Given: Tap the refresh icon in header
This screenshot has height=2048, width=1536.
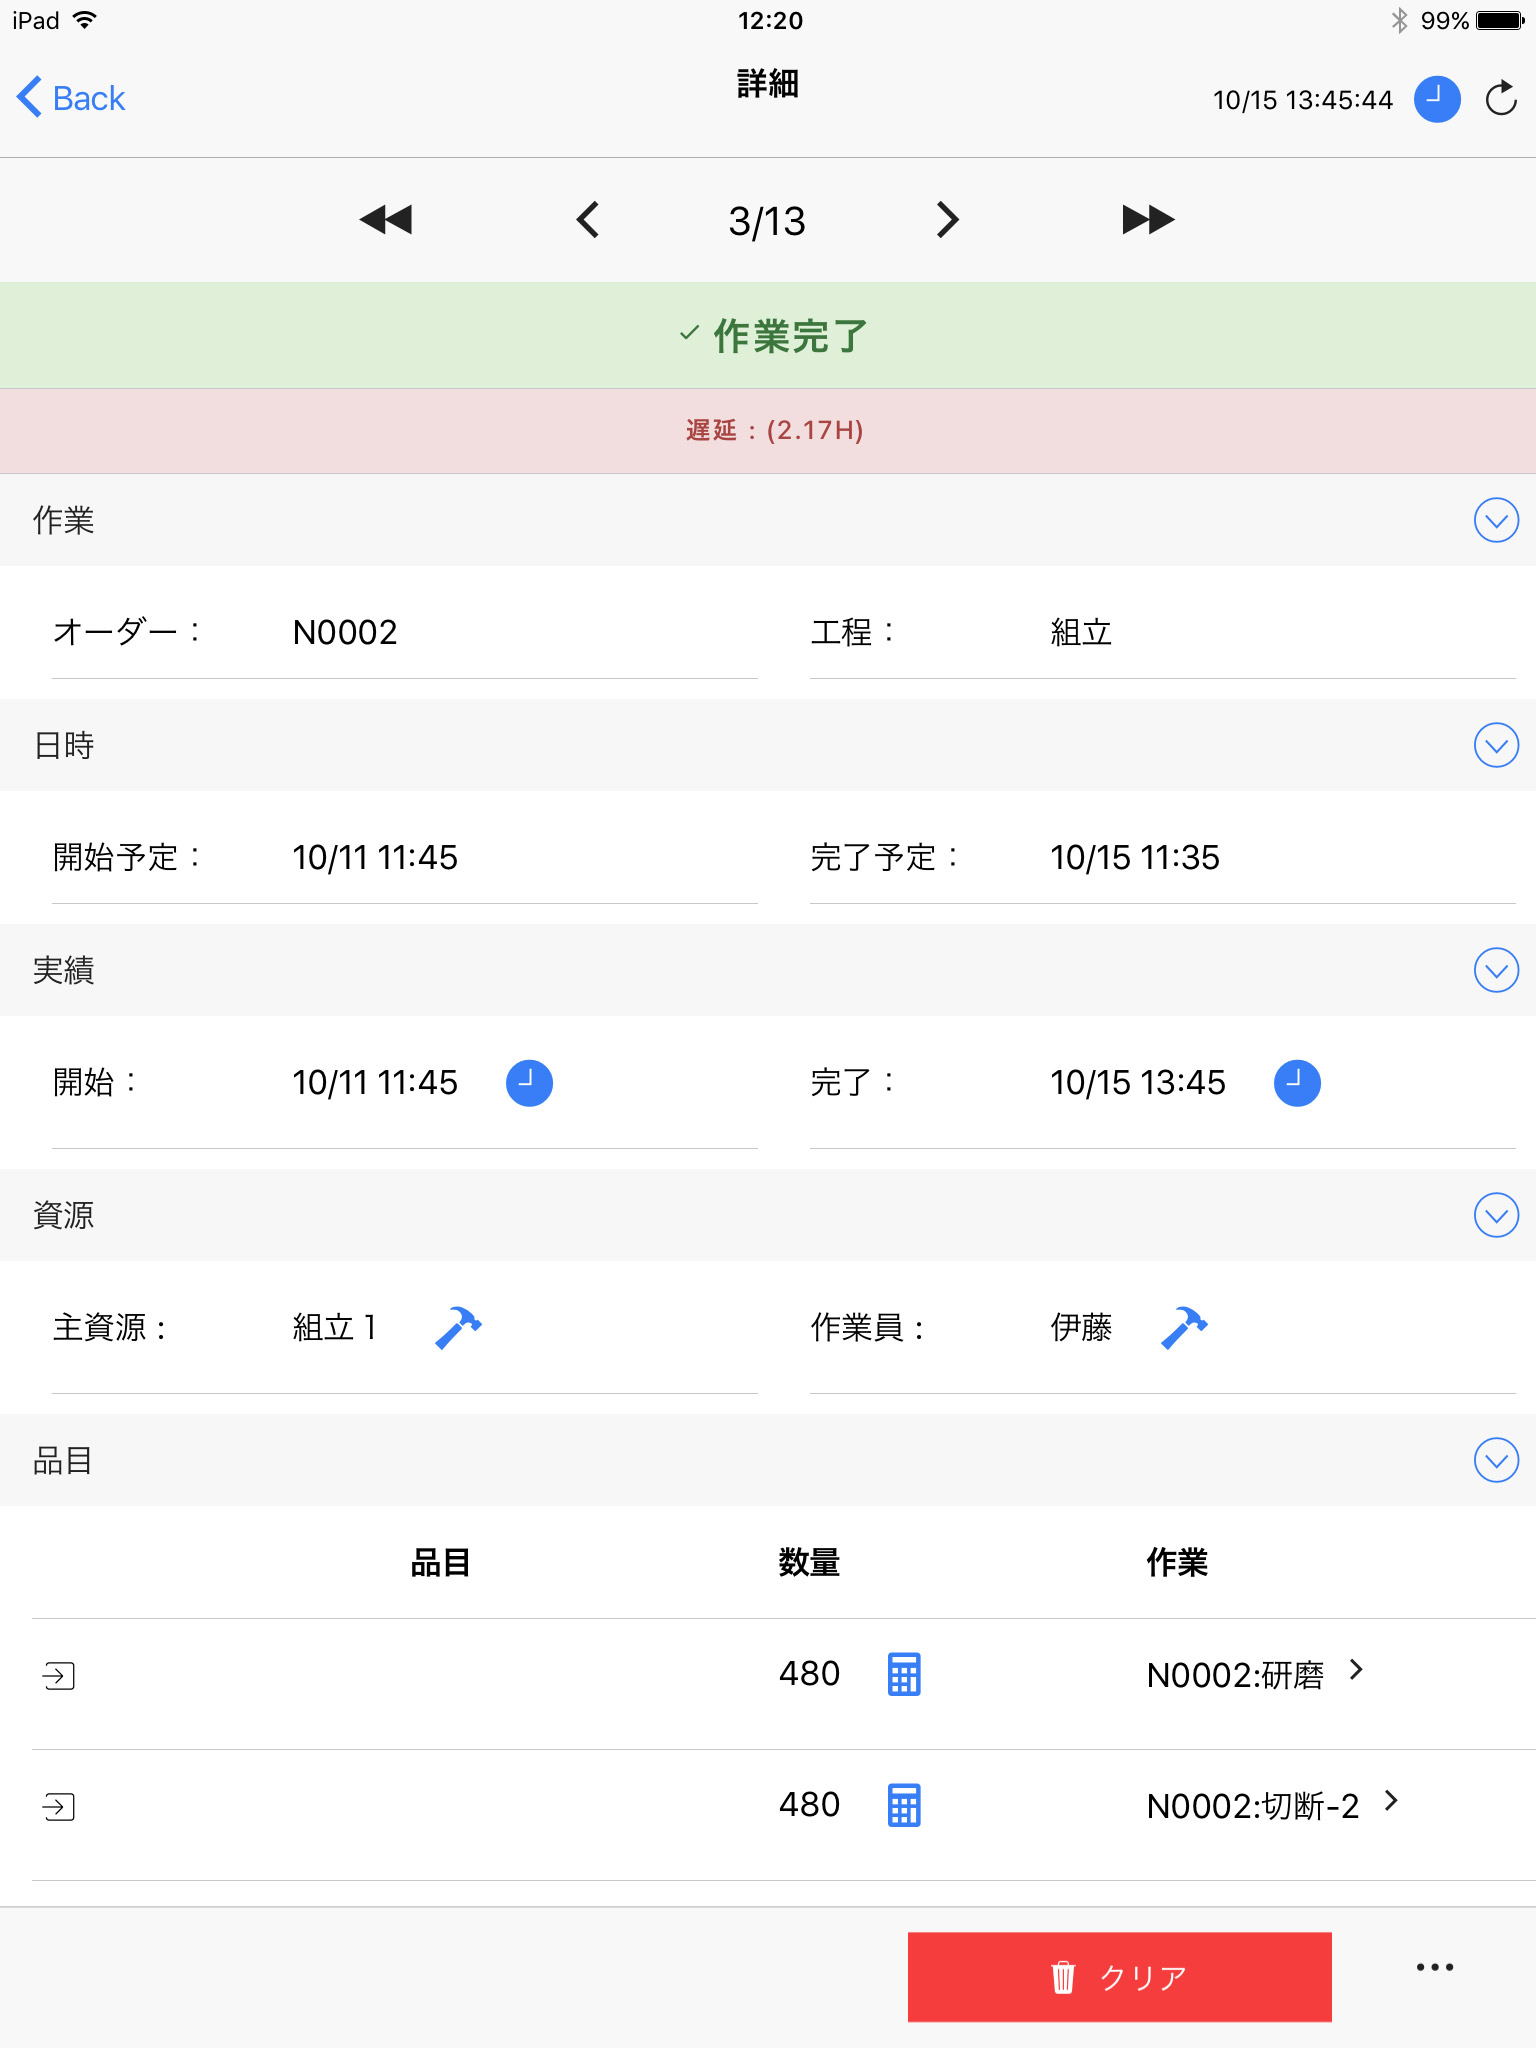Looking at the screenshot, I should 1501,99.
